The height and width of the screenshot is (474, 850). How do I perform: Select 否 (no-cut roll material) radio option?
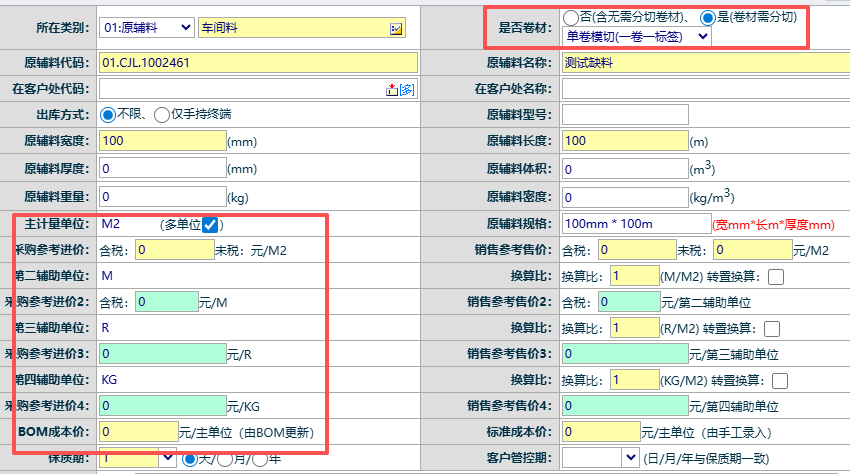pyautogui.click(x=570, y=17)
